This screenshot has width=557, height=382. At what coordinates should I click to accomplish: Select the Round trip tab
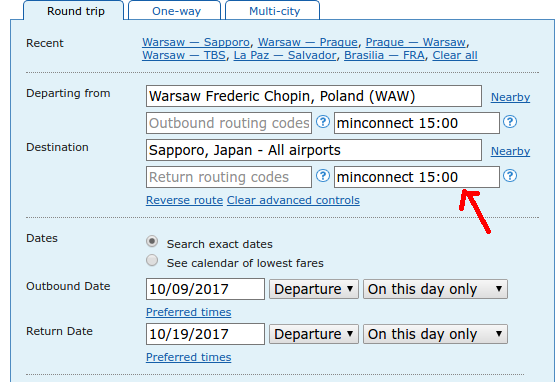(x=76, y=11)
